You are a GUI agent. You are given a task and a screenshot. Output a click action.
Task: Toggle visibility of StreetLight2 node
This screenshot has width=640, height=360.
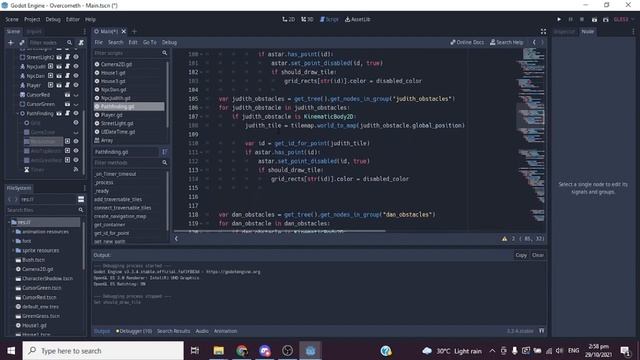click(x=76, y=57)
